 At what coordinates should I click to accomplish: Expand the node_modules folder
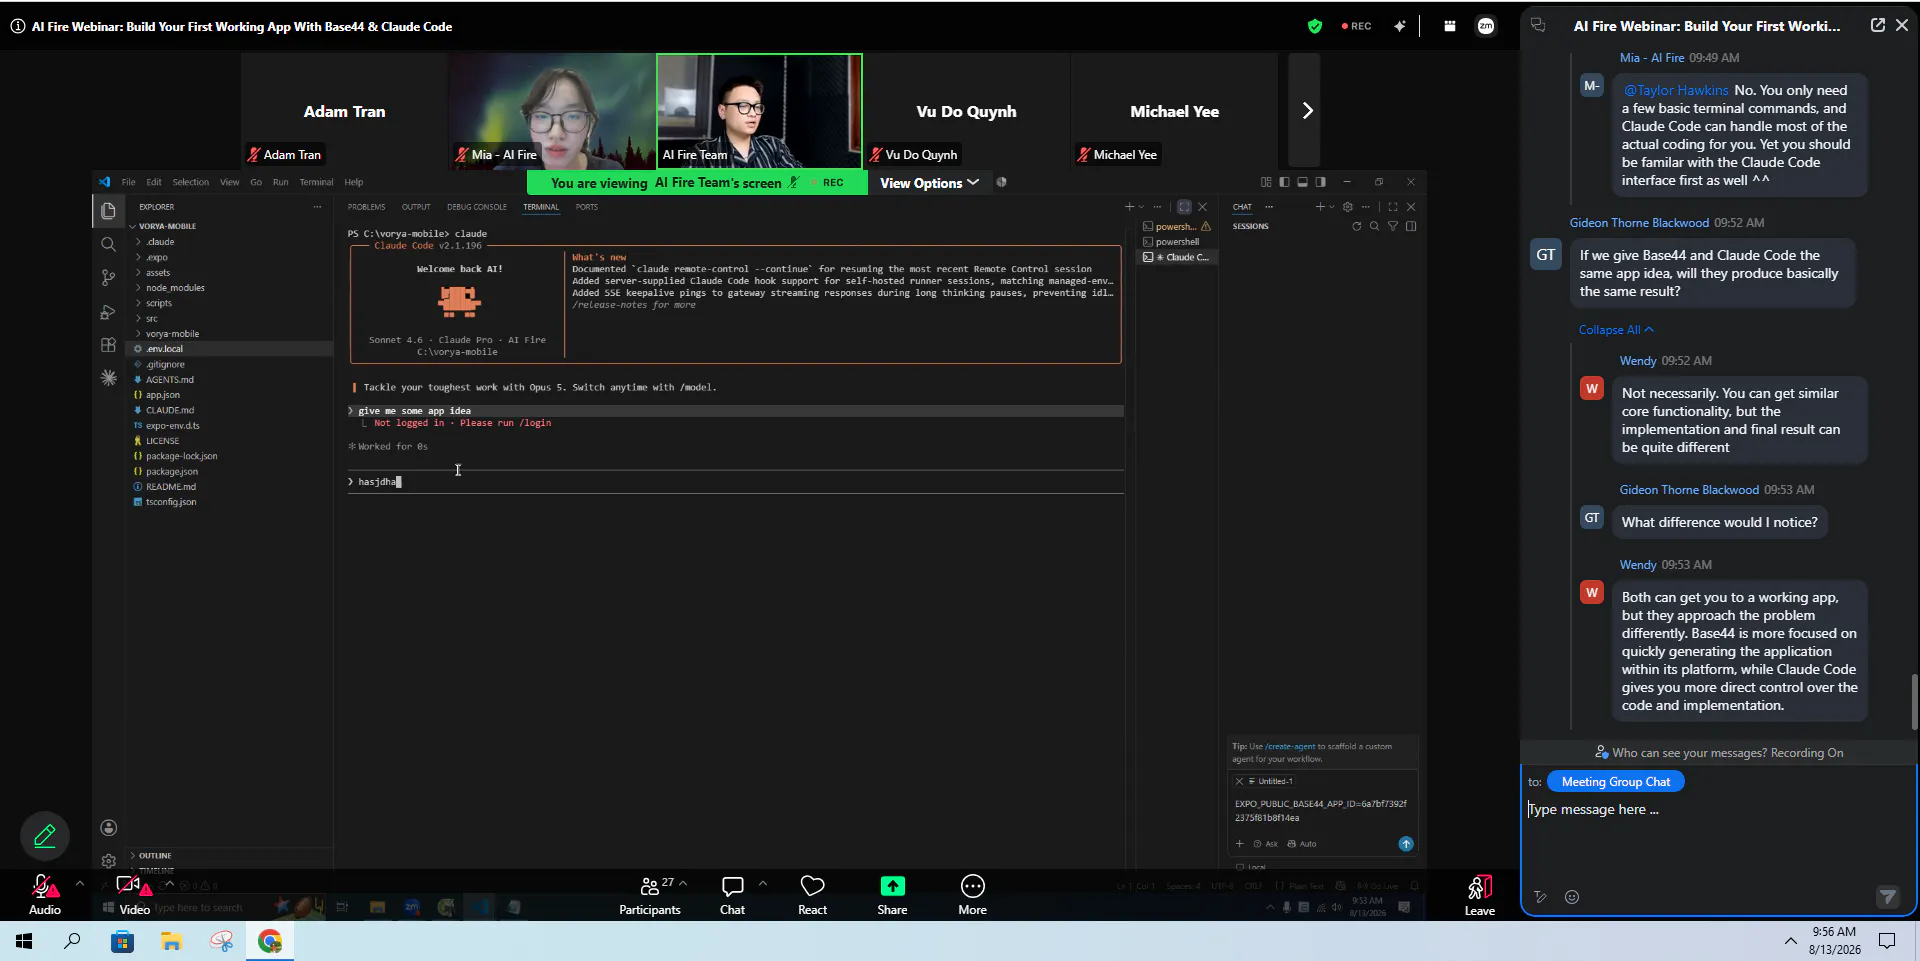coord(175,288)
